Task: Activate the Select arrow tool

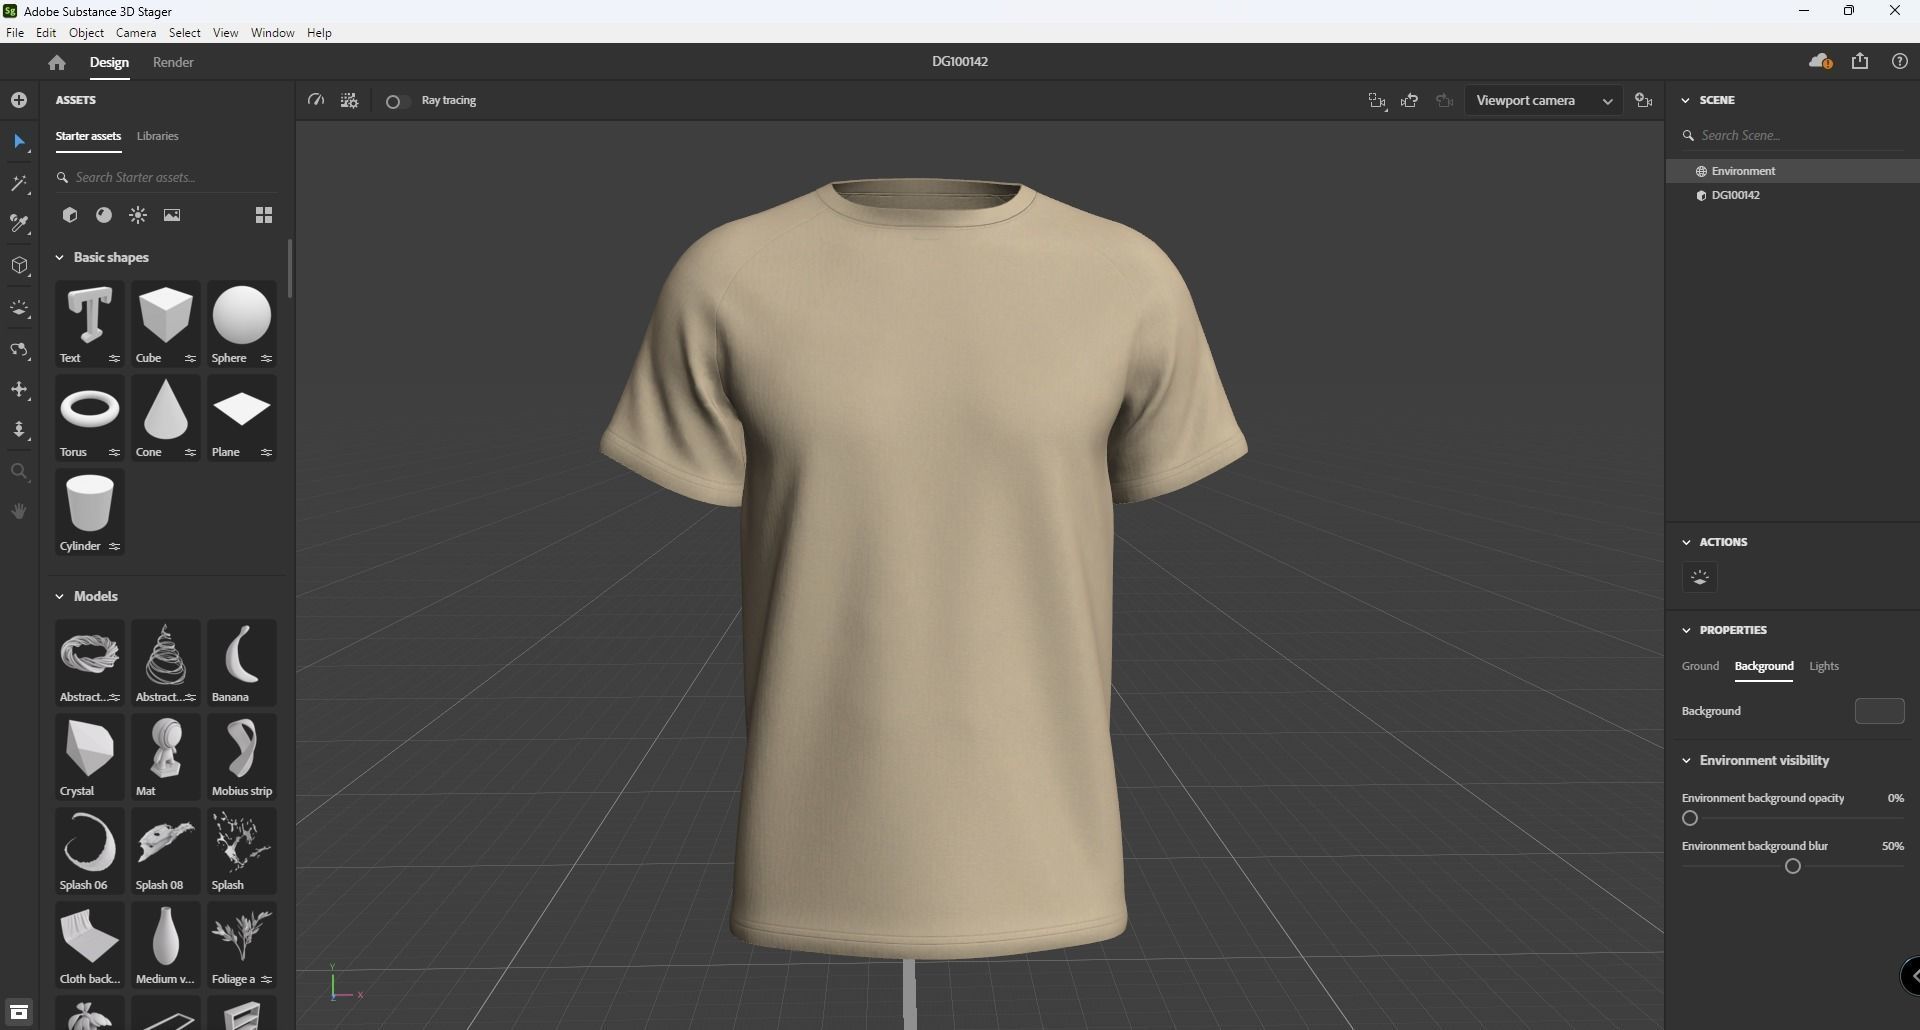Action: tap(19, 142)
